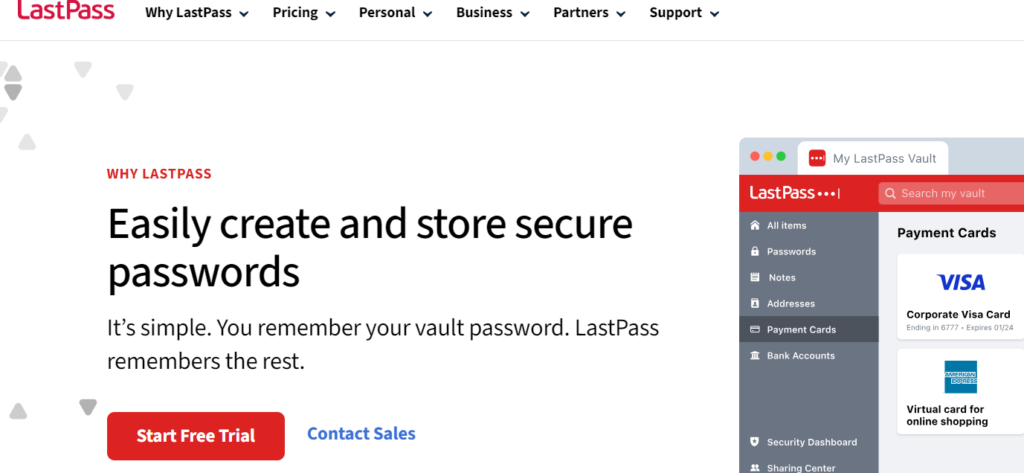Click the Sharing Center people icon
This screenshot has height=473, width=1024.
point(755,467)
